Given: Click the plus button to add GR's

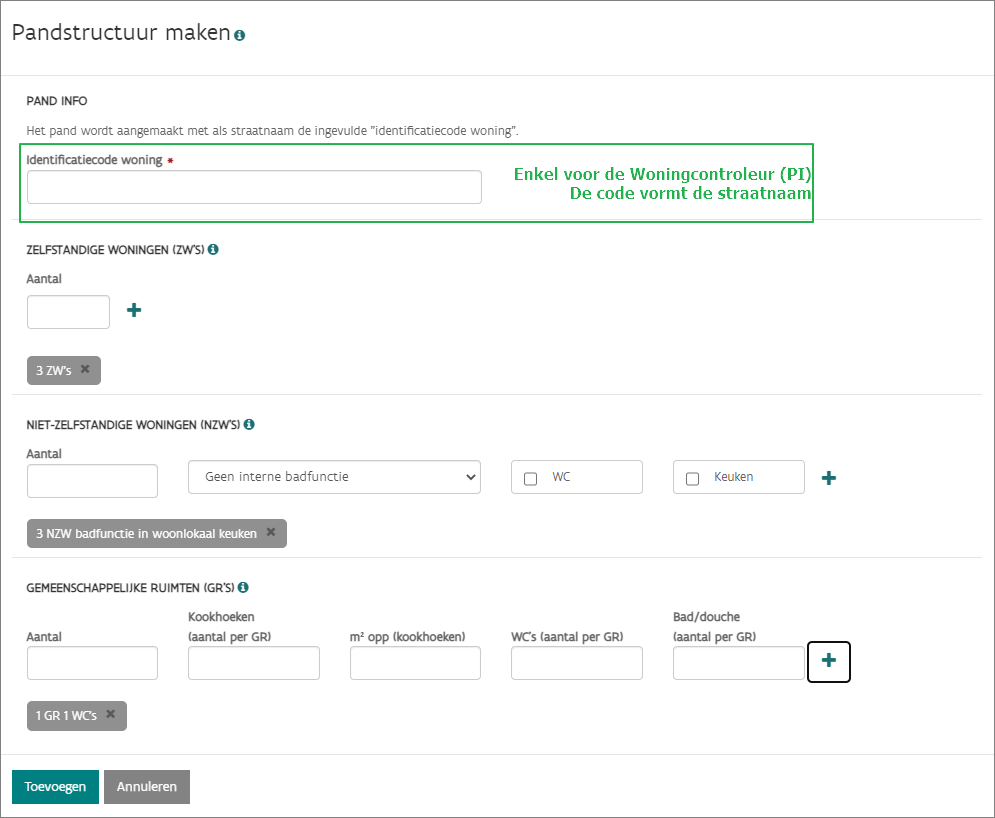Looking at the screenshot, I should coord(829,662).
